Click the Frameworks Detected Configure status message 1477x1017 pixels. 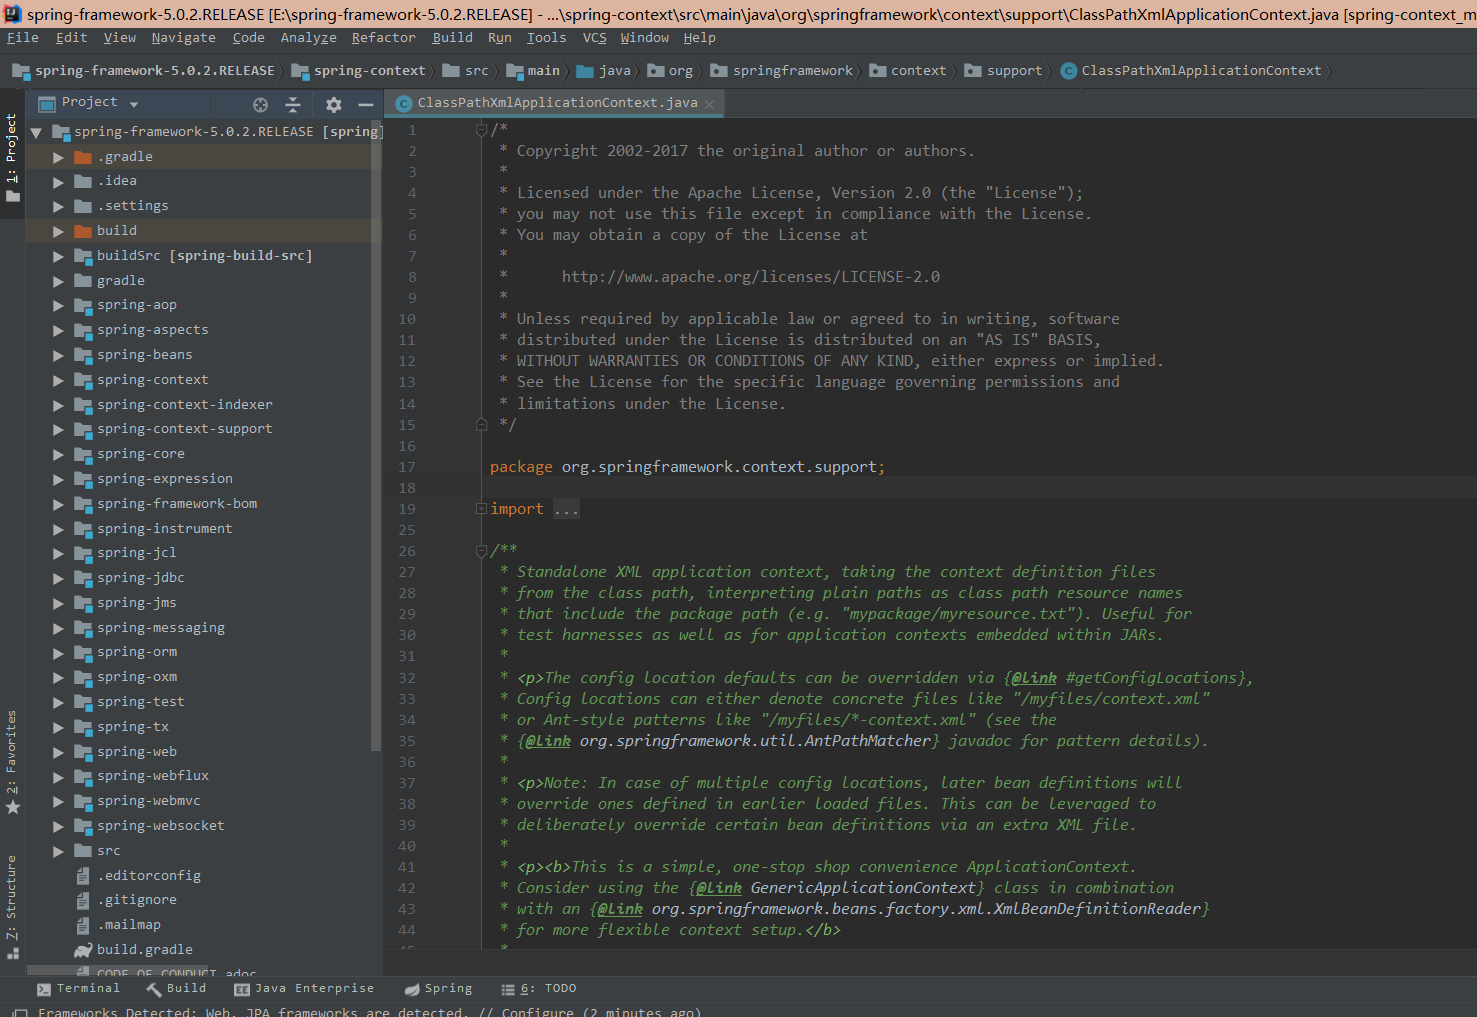[x=370, y=1012]
